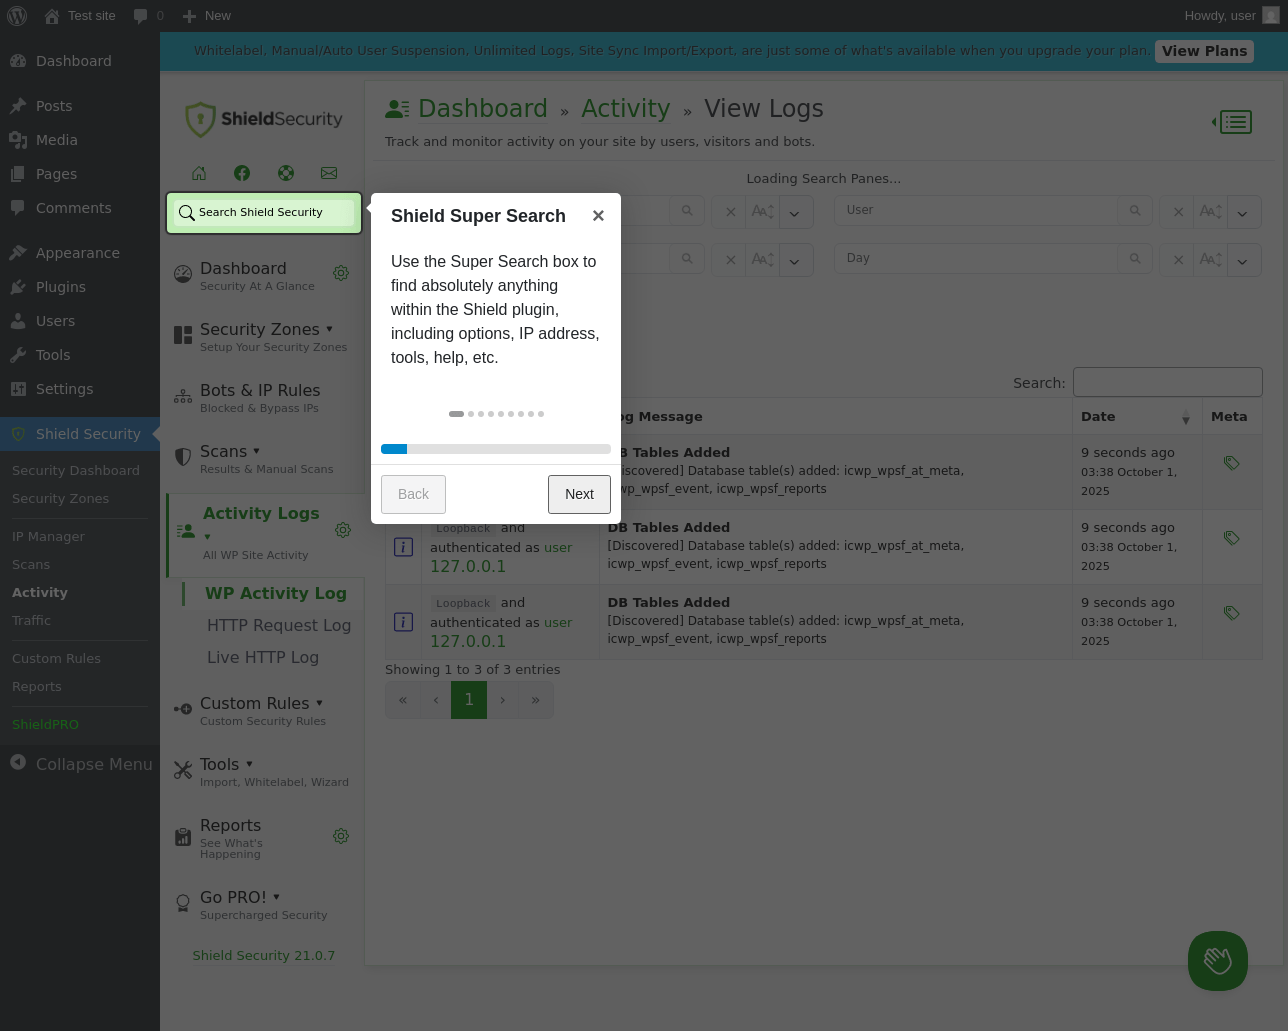
Task: Click the envelope icon in Shield sidebar
Action: [x=329, y=173]
